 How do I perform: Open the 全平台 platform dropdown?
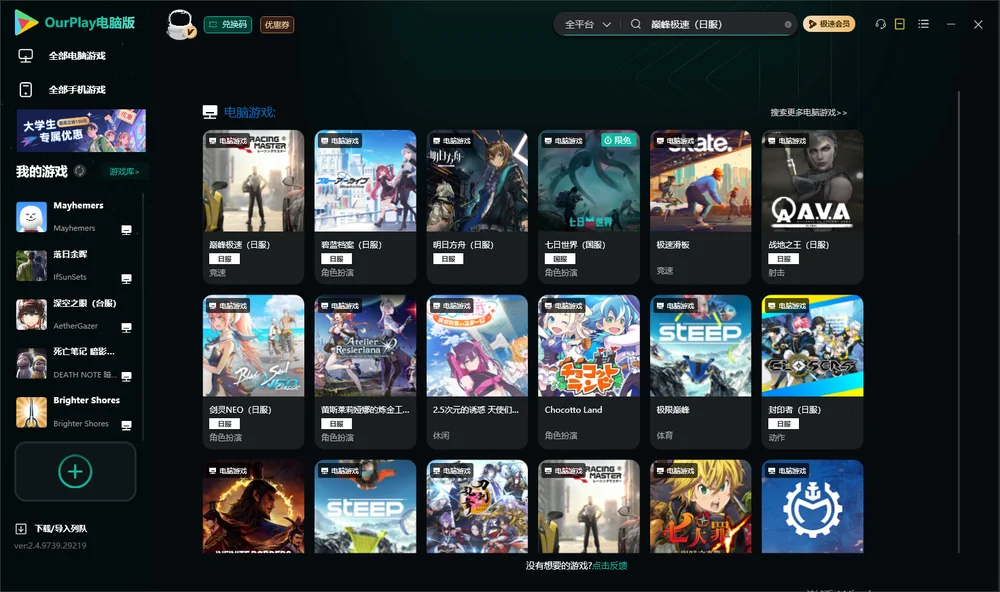587,24
